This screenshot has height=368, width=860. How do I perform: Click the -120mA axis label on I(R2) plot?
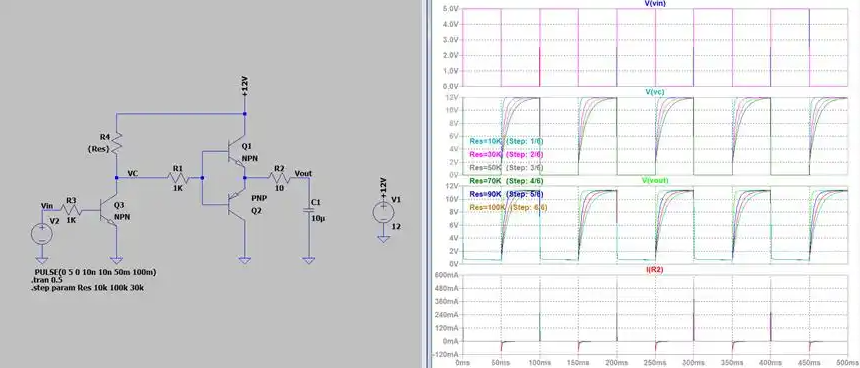tap(447, 354)
